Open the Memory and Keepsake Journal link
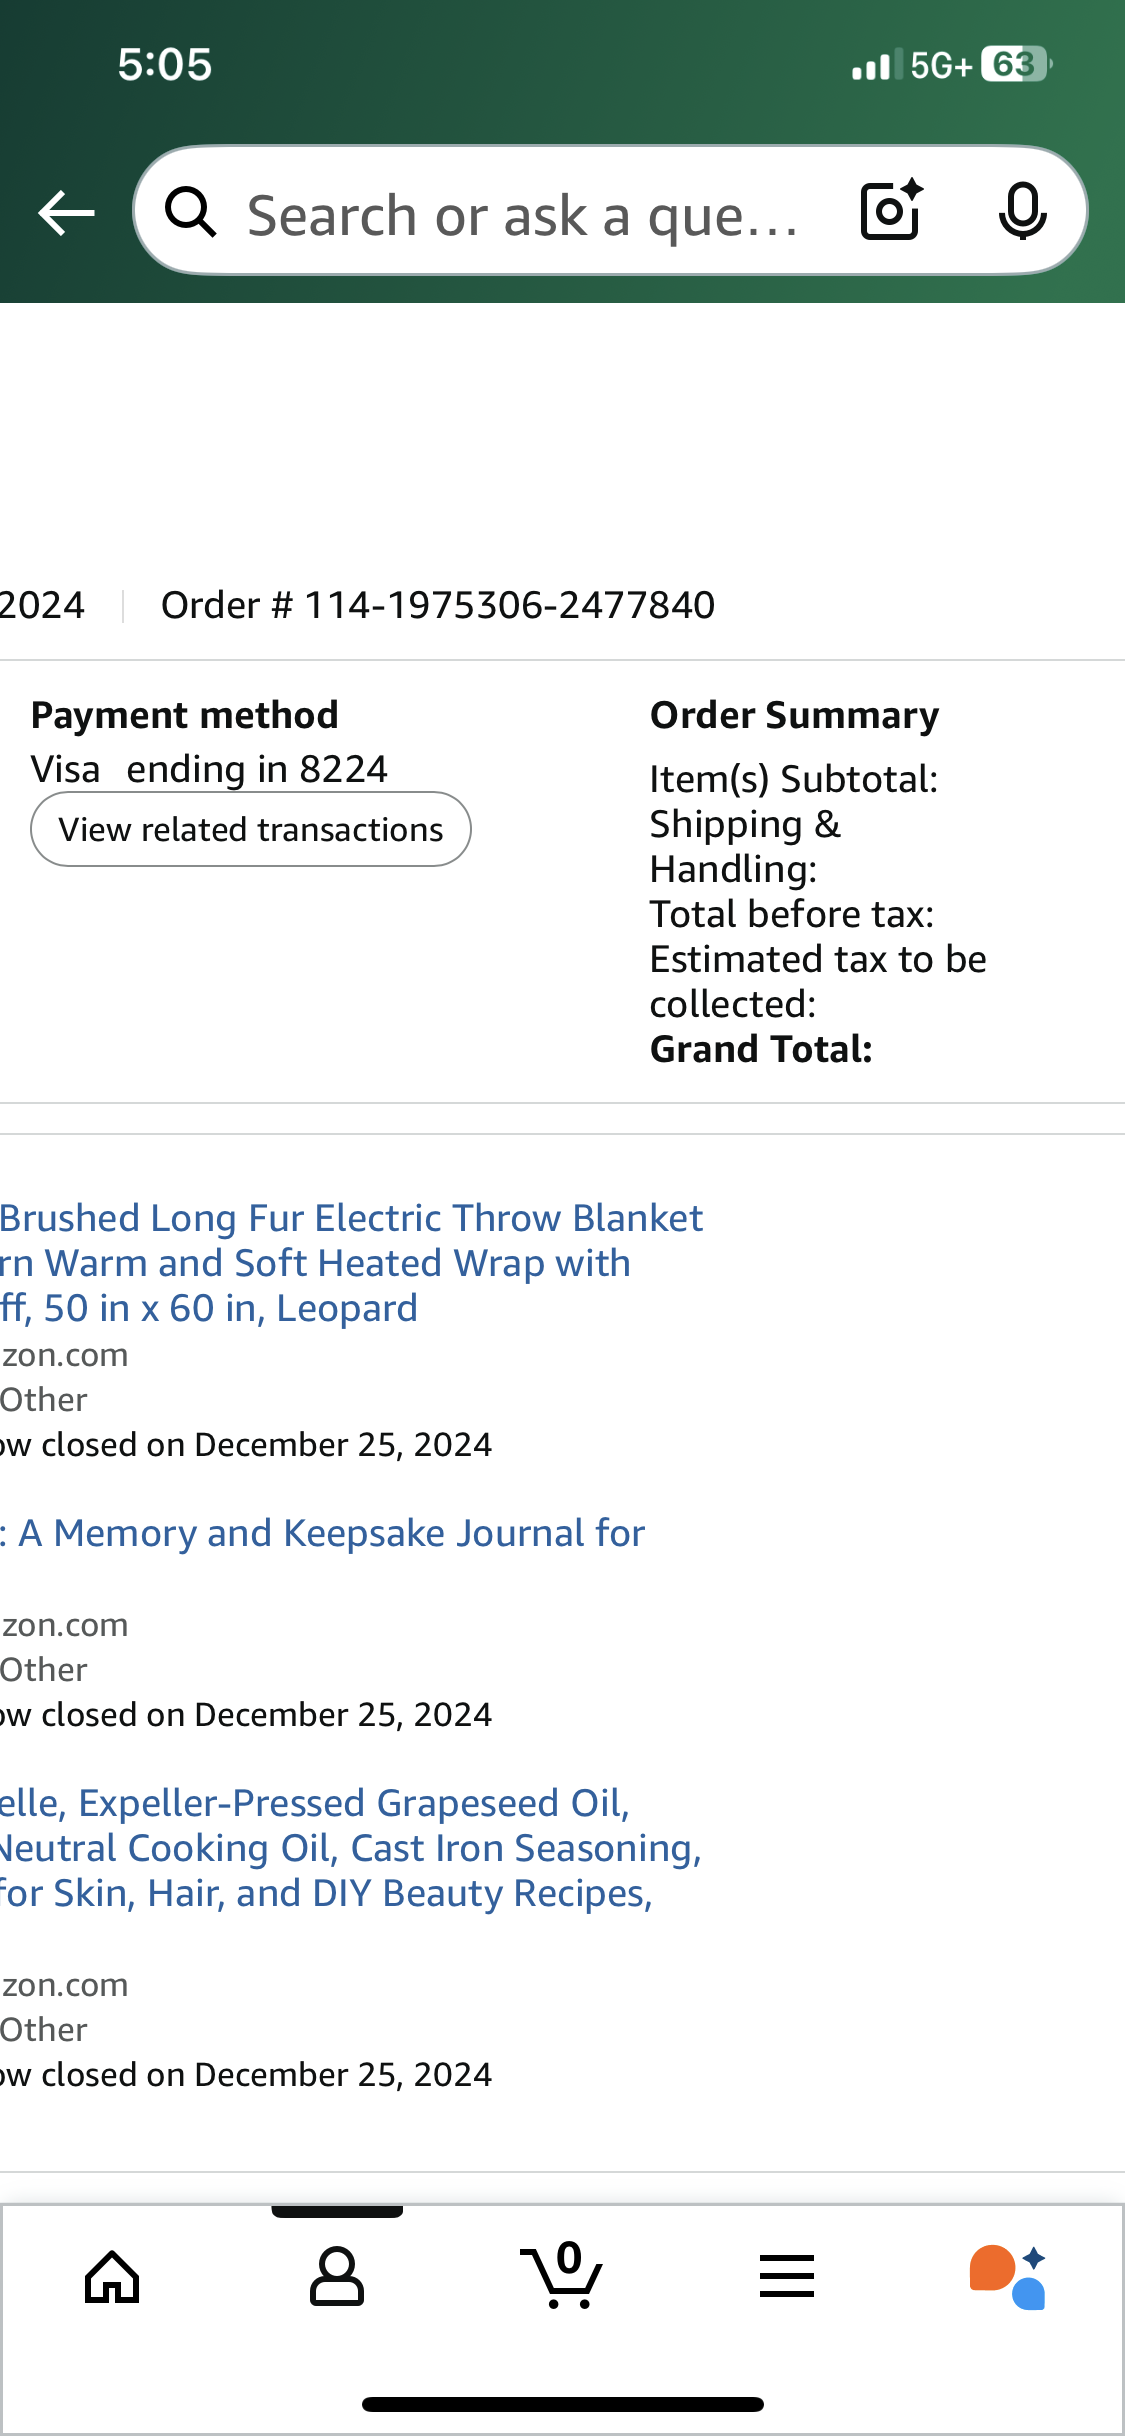Viewport: 1125px width, 2436px height. point(323,1533)
